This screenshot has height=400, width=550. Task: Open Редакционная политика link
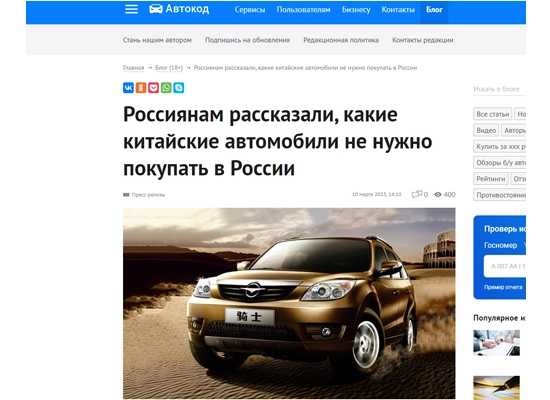[341, 40]
